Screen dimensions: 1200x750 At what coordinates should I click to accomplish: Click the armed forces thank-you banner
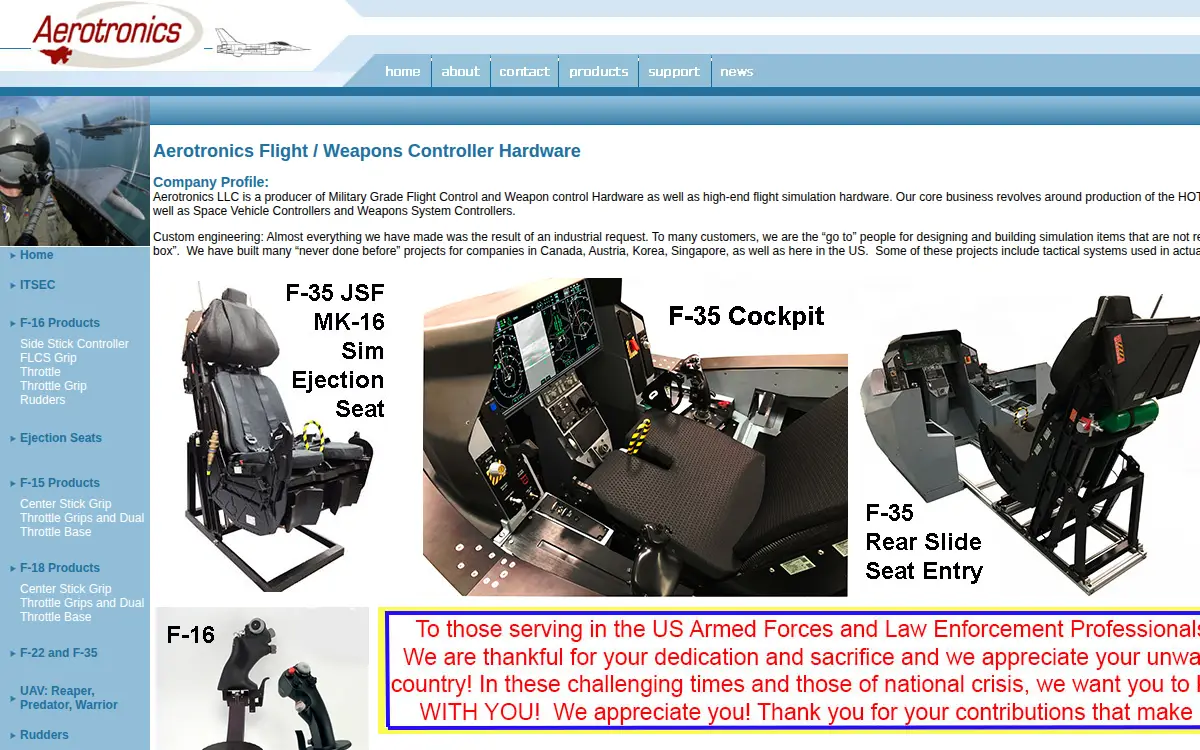point(789,671)
